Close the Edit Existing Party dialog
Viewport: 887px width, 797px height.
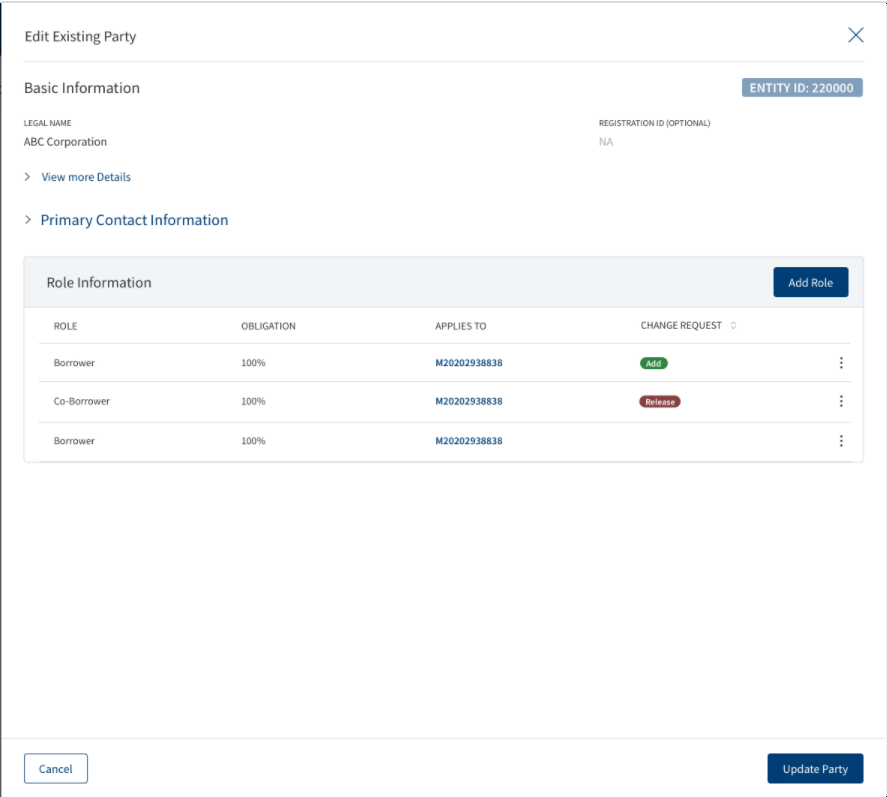pos(855,35)
